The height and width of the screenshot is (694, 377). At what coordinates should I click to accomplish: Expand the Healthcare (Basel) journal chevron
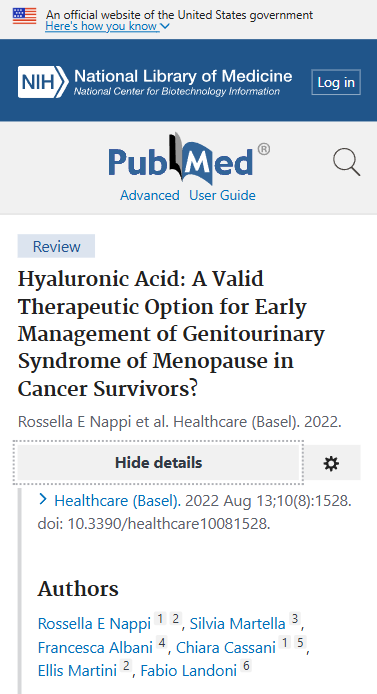[x=43, y=500]
